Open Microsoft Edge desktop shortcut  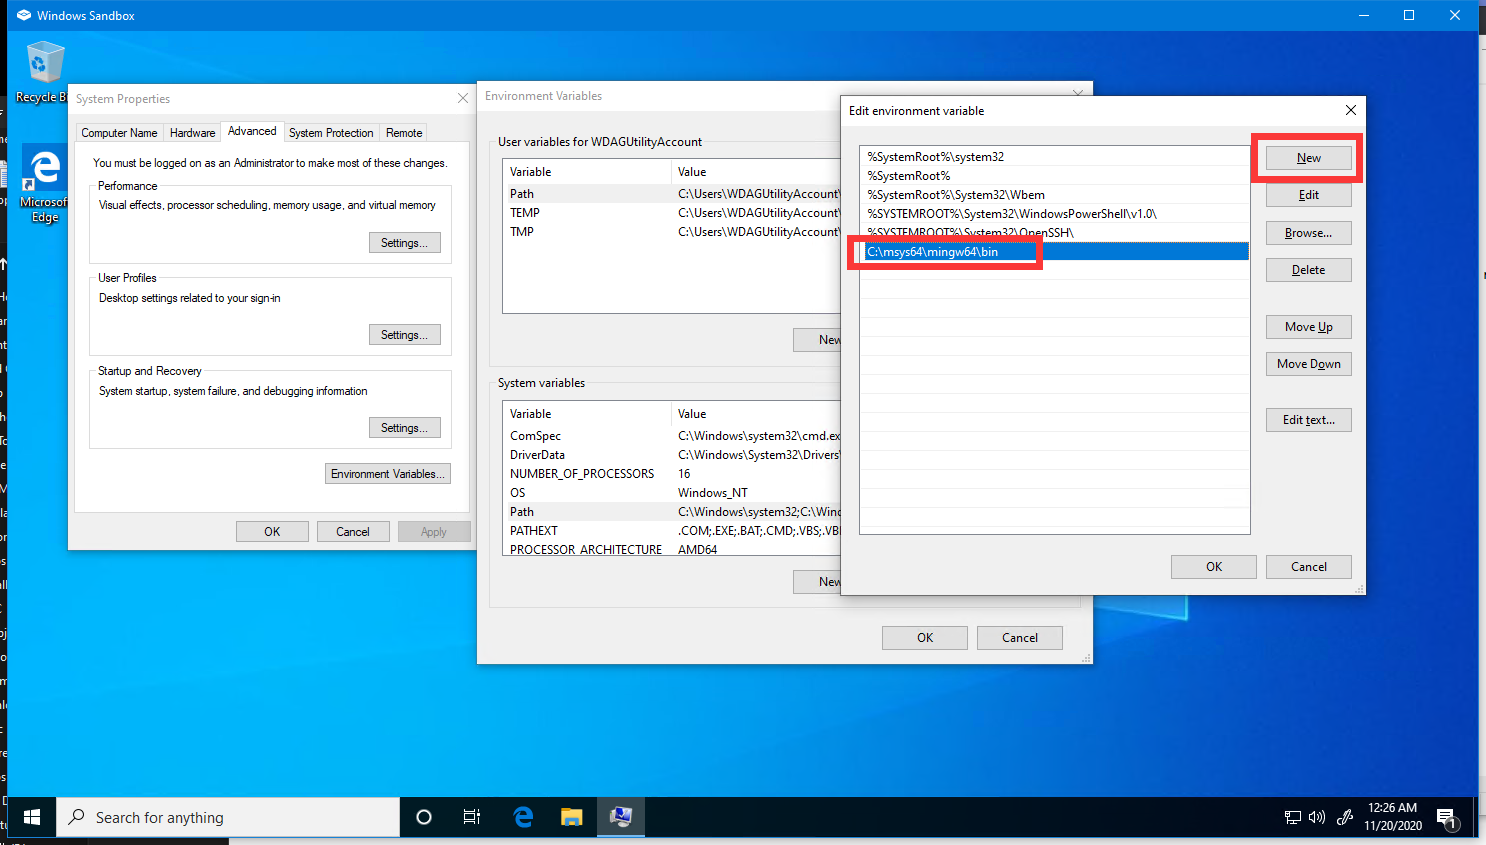(x=44, y=184)
